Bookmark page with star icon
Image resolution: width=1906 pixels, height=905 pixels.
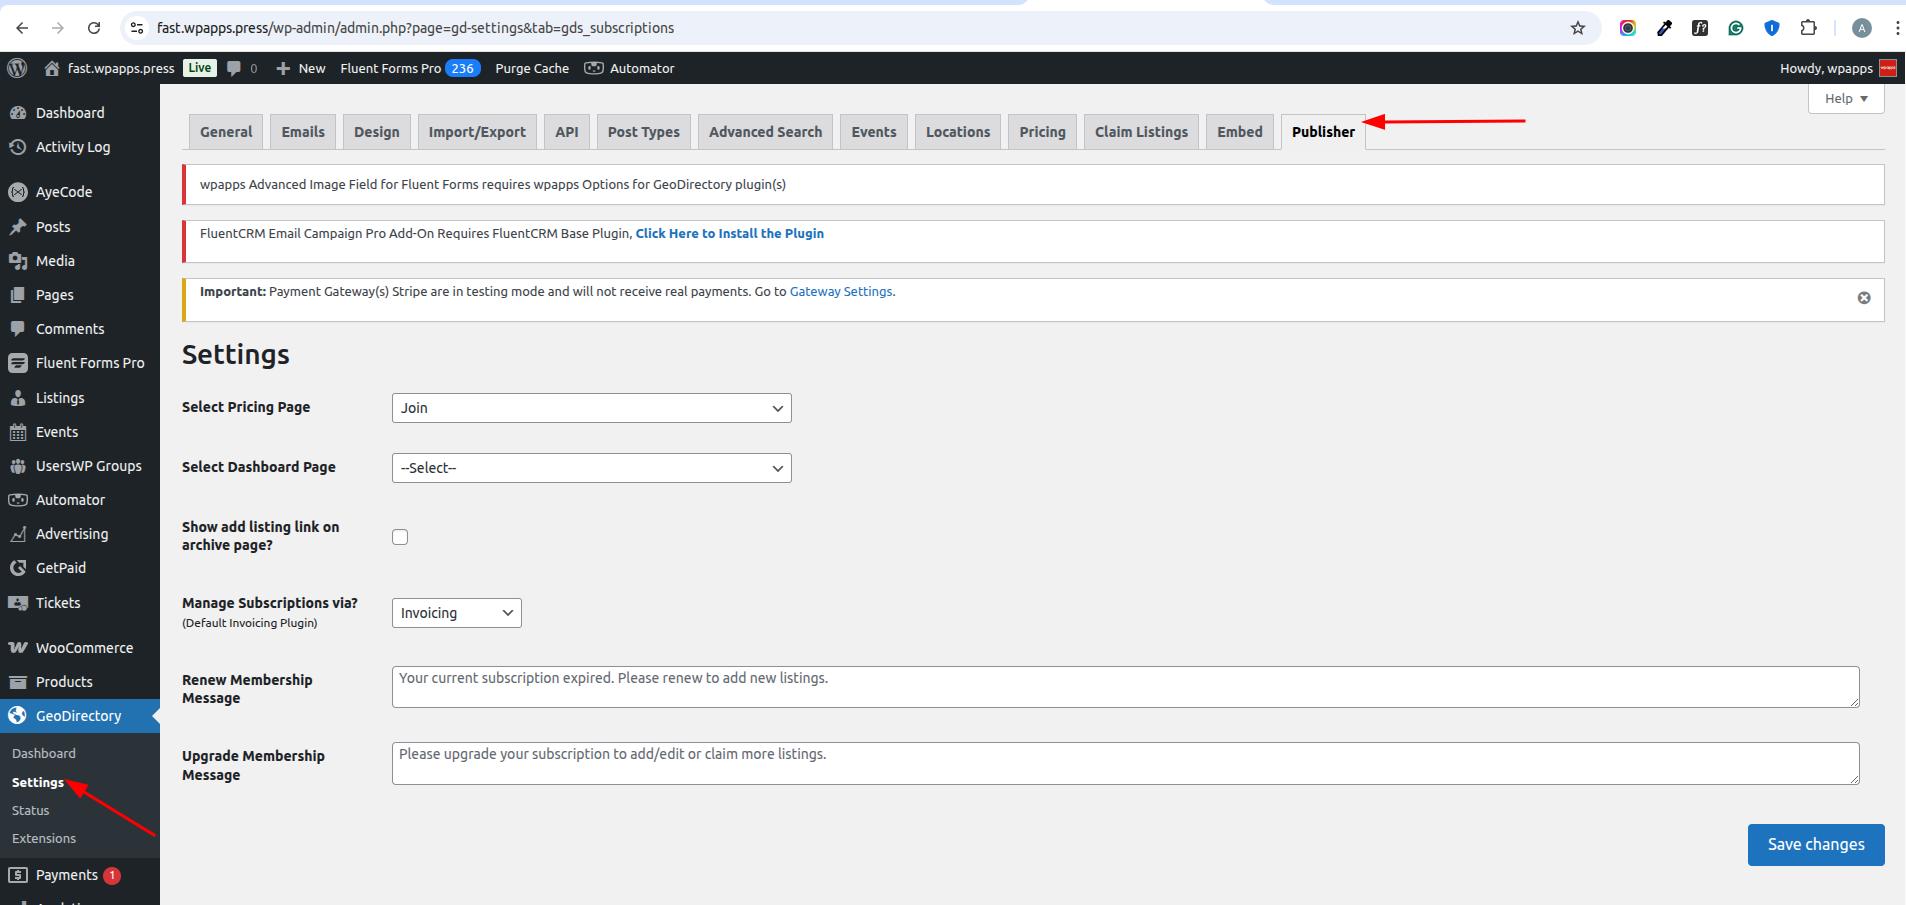[1577, 28]
